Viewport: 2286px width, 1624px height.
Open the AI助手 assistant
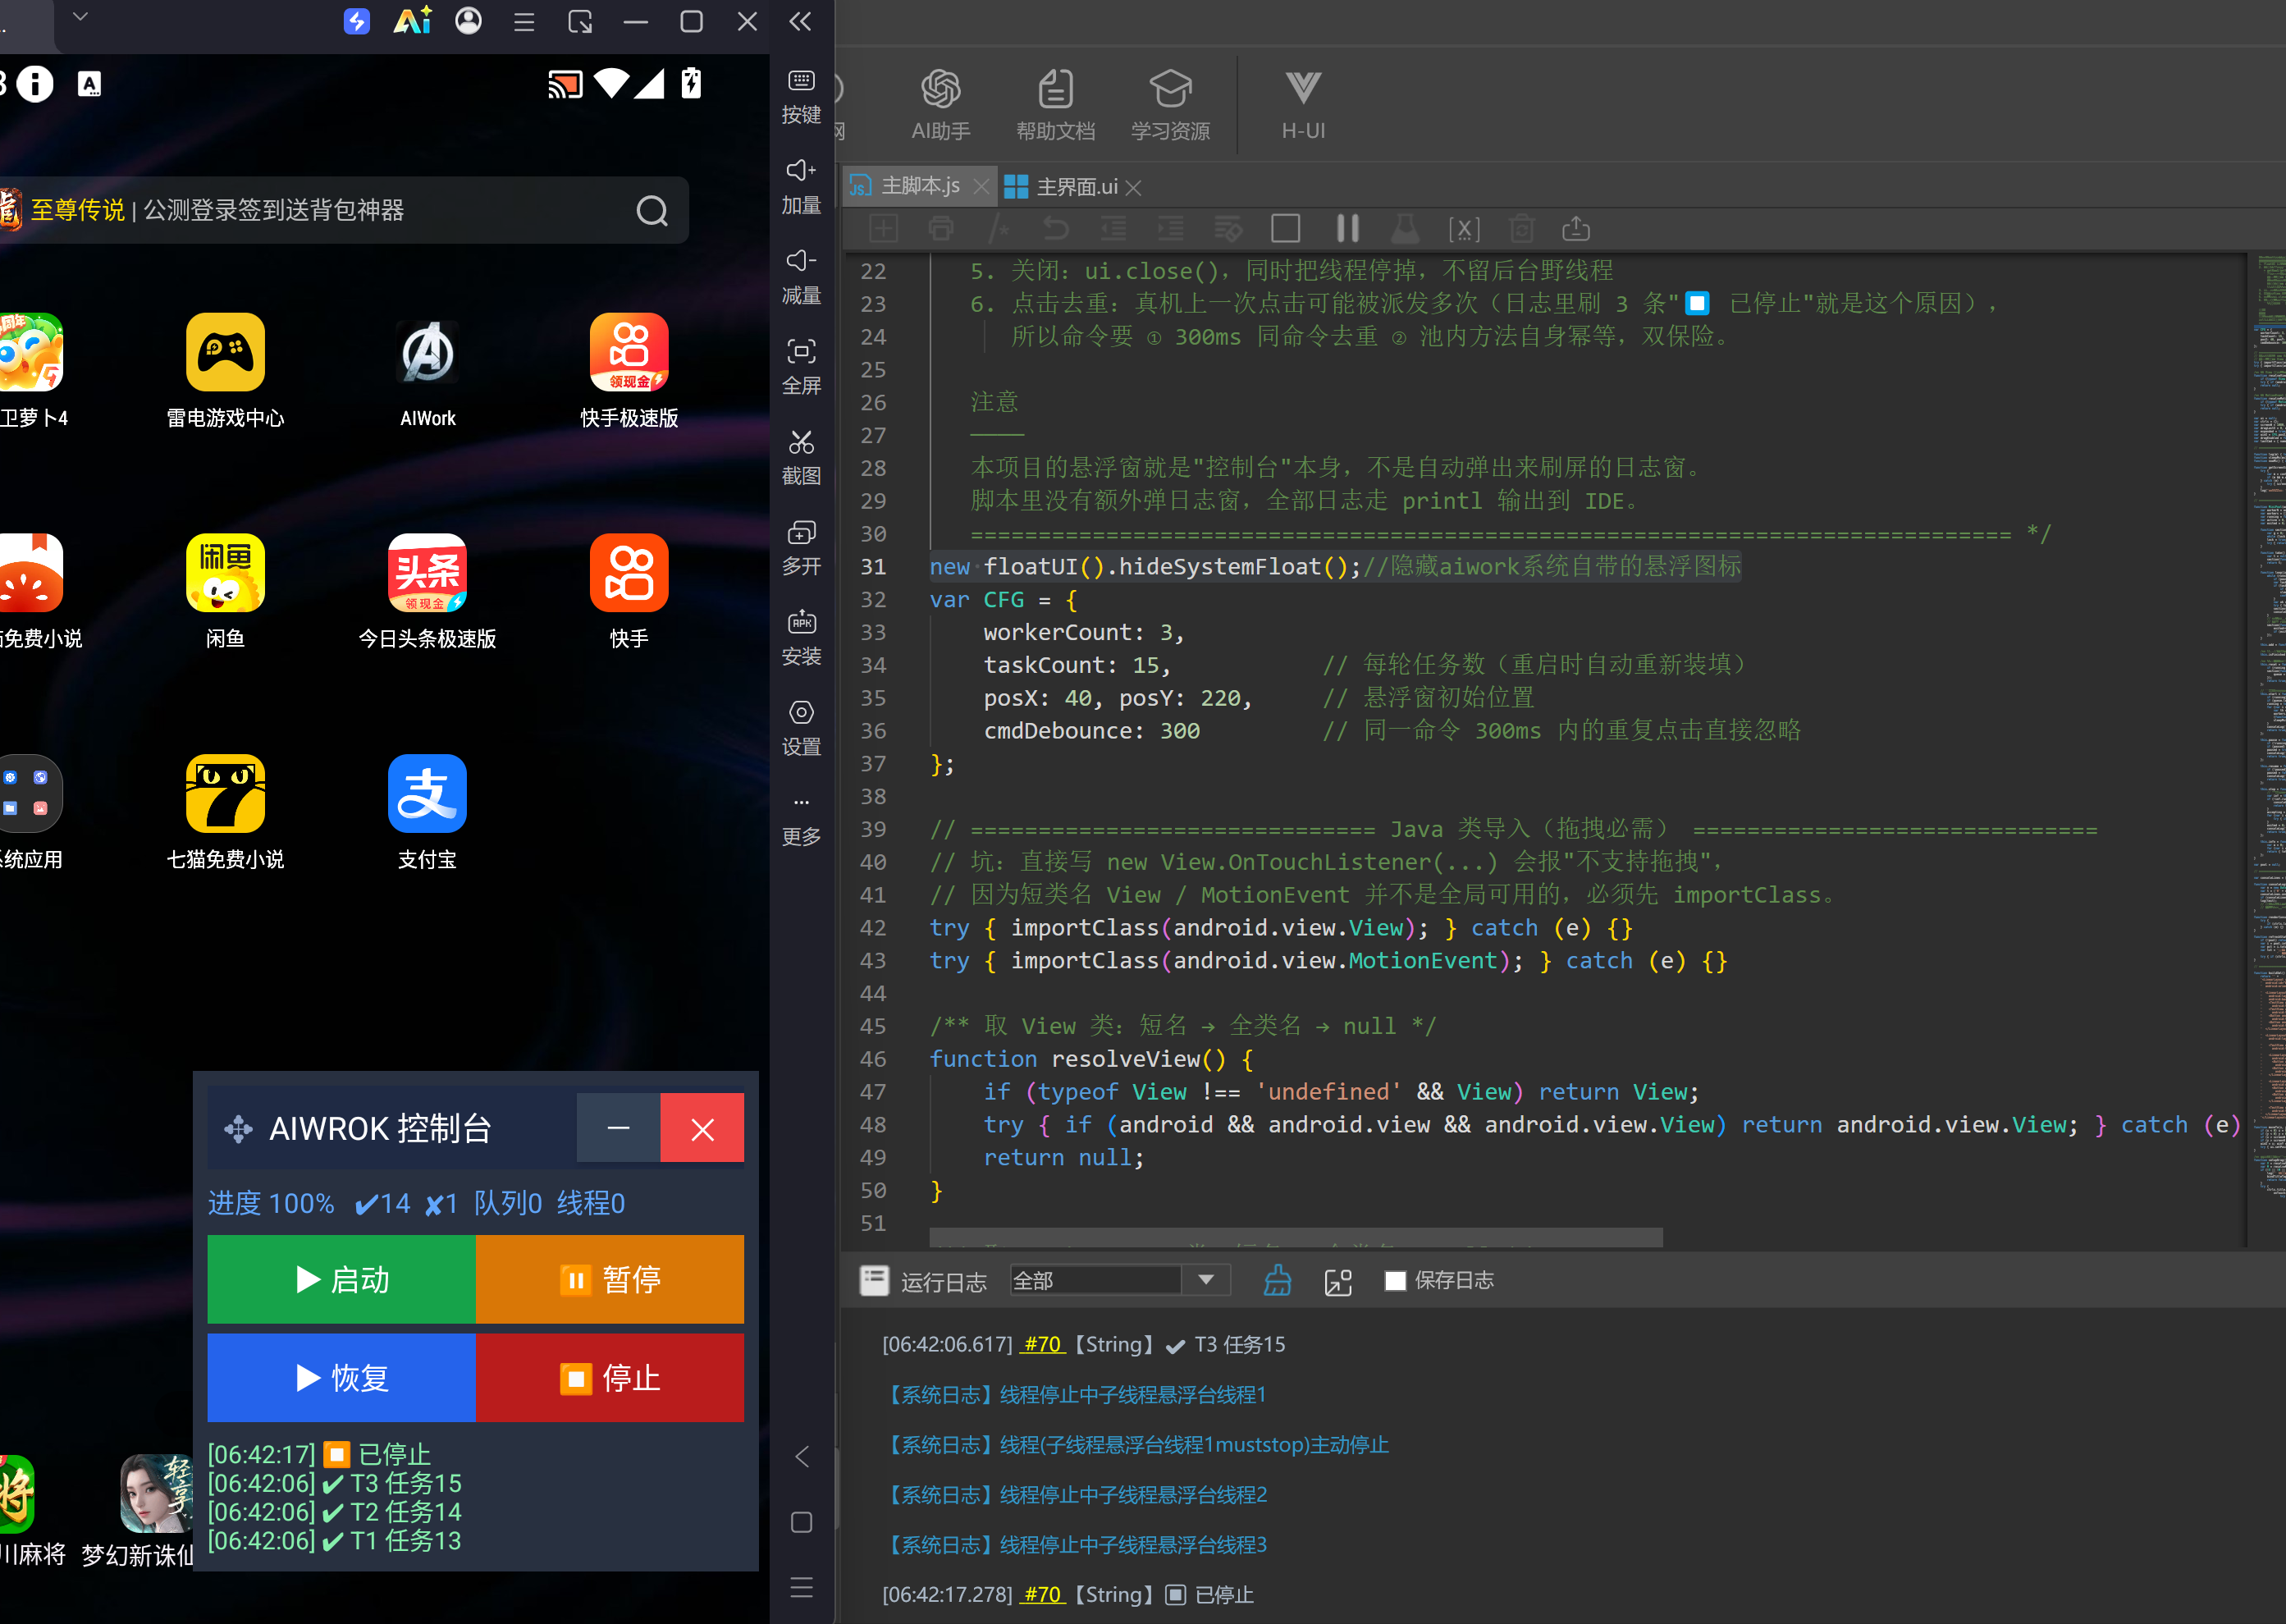coord(940,105)
